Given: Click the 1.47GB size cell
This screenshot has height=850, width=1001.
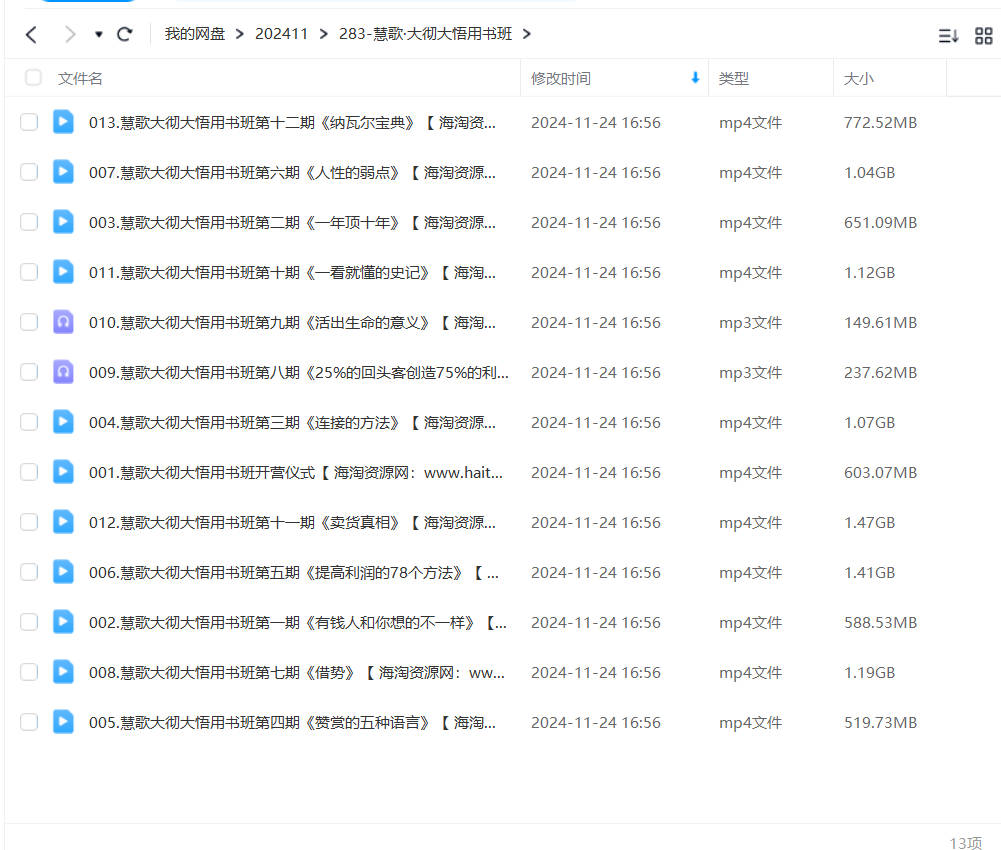Looking at the screenshot, I should pos(869,523).
